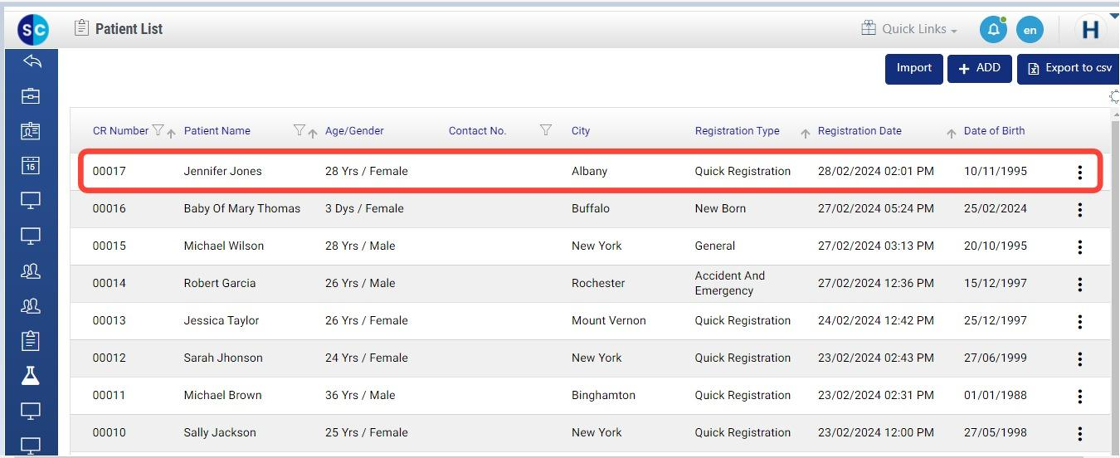The height and width of the screenshot is (458, 1120).
Task: Click patient name Robert Garcia
Action: pos(219,283)
